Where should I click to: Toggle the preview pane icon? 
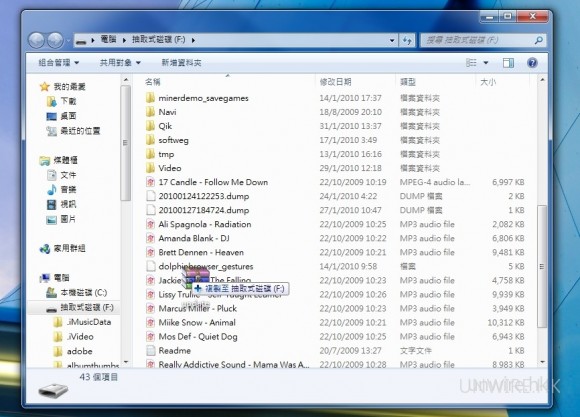508,63
